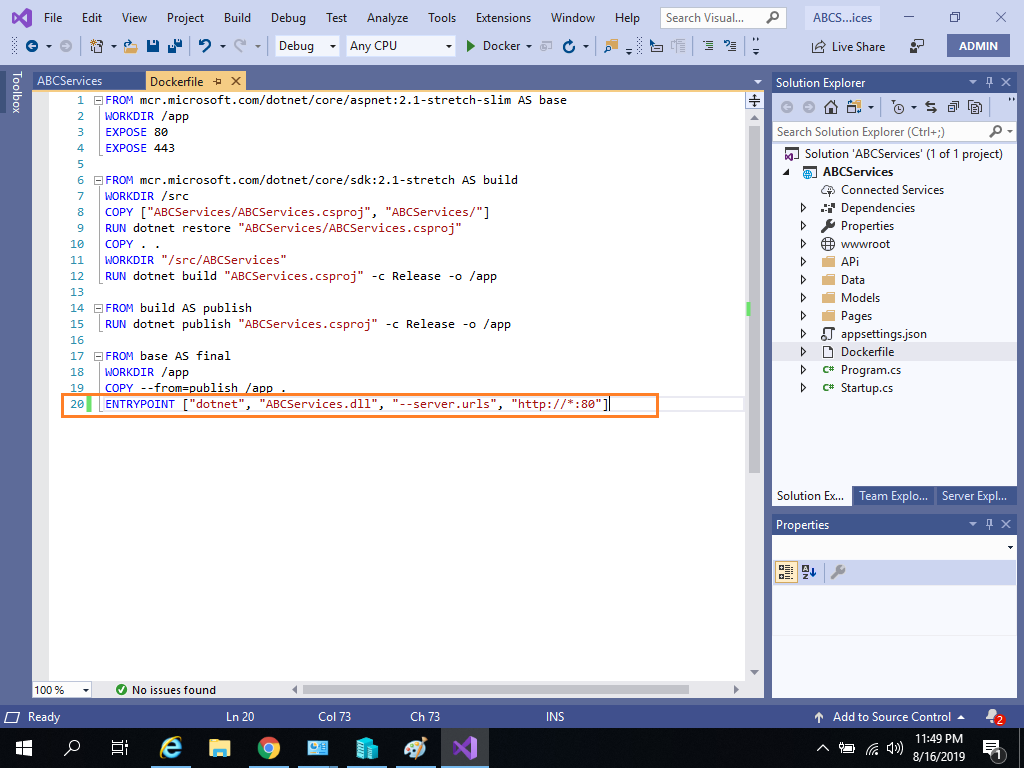Click the Categorized view icon in Properties panel

pyautogui.click(x=786, y=572)
